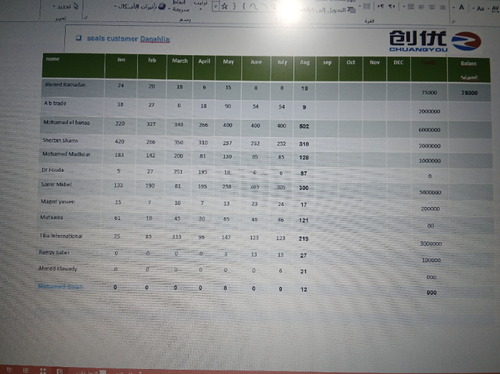This screenshot has width=500, height=374.
Task: Open the Quick Styles (أنماط سريعة) gallery
Action: point(179,6)
